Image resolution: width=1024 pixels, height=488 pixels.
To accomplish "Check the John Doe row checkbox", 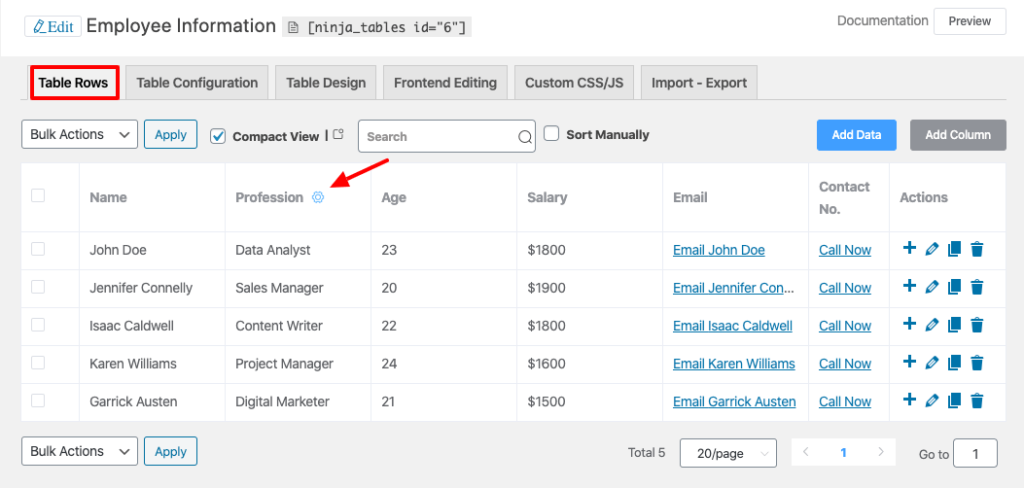I will [38, 249].
